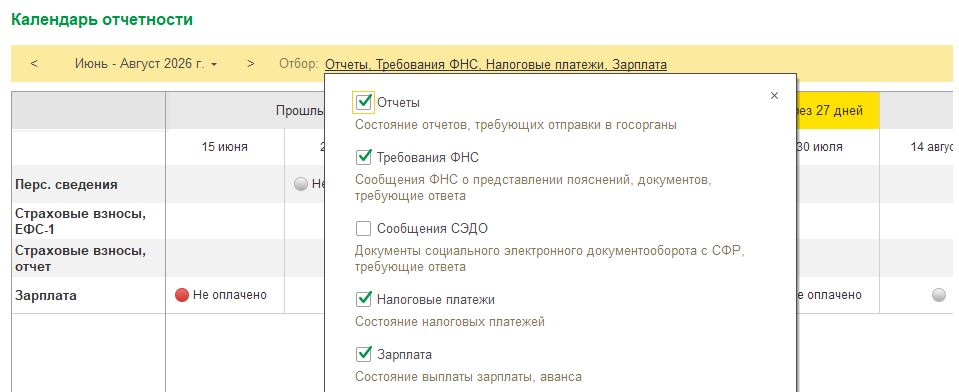The width and height of the screenshot is (959, 392).
Task: Close the filter popup with X
Action: click(x=774, y=95)
